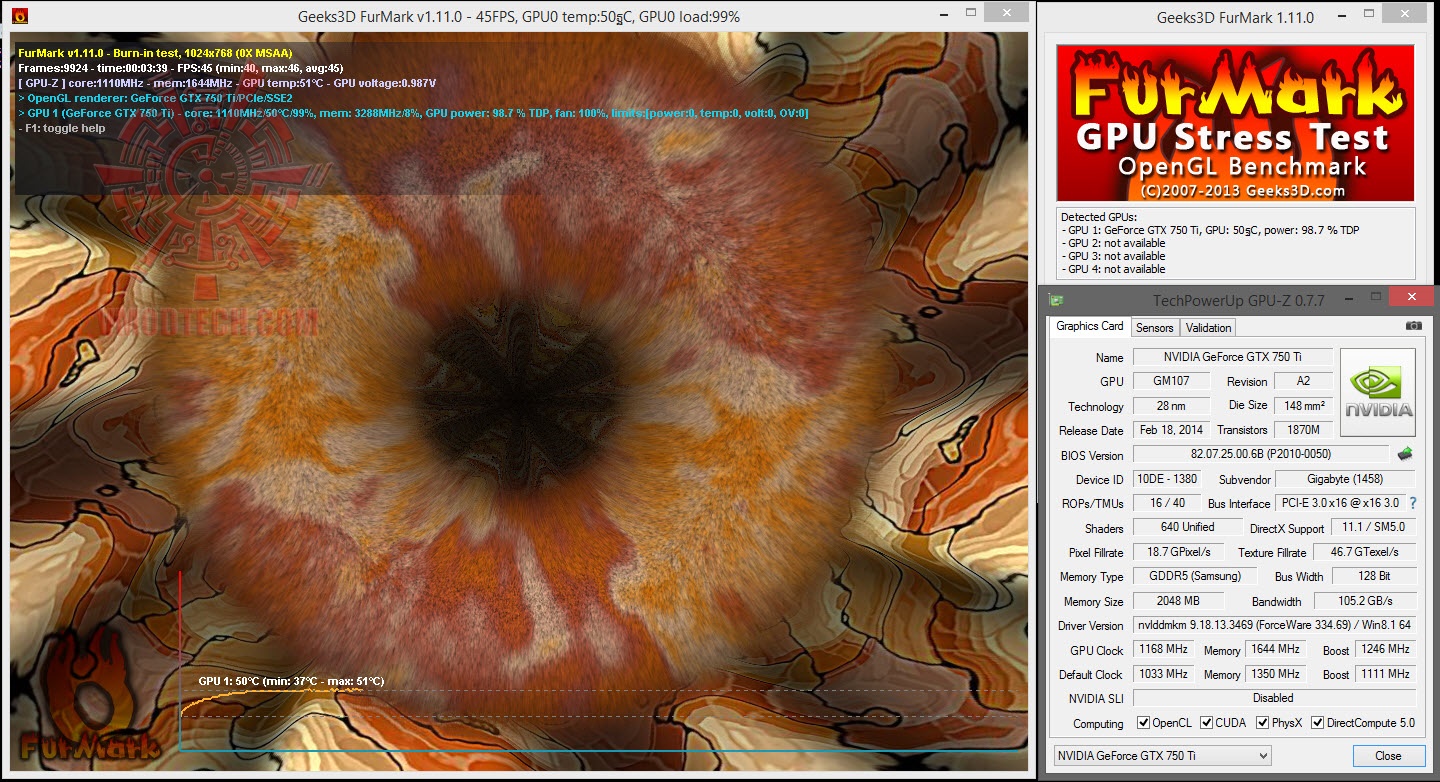Open the NVIDIA GeForce GTX 750 Ti dropdown

pyautogui.click(x=1162, y=755)
